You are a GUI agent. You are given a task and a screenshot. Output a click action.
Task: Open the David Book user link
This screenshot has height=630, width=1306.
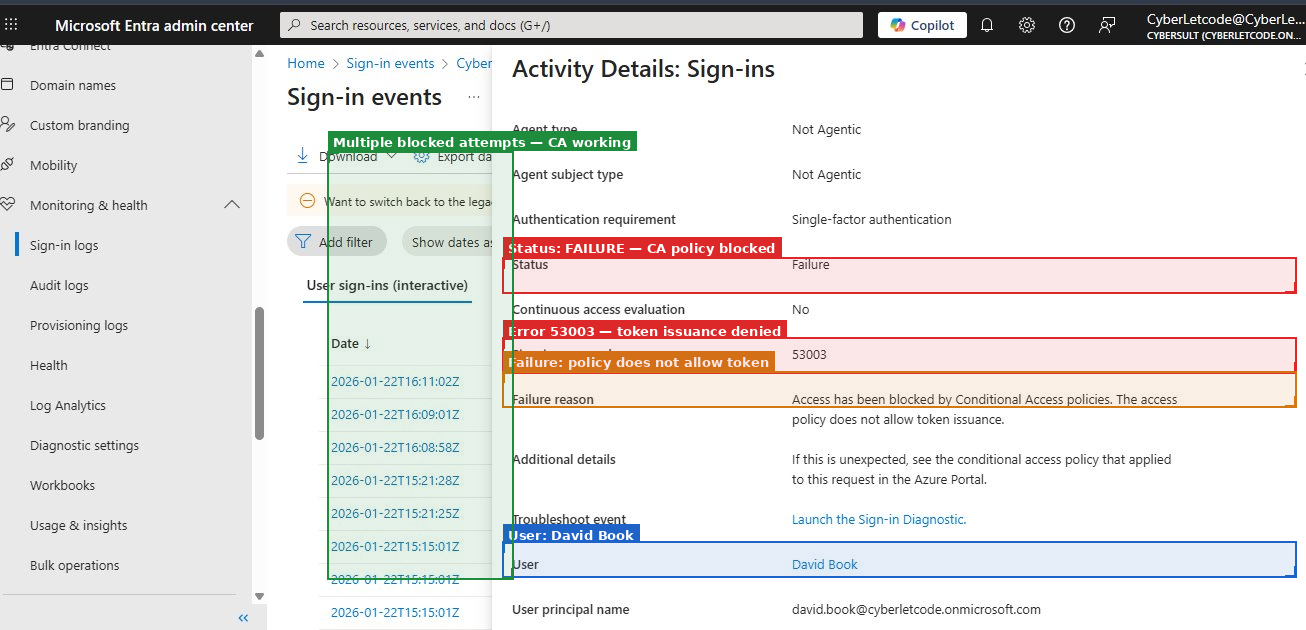tap(825, 564)
